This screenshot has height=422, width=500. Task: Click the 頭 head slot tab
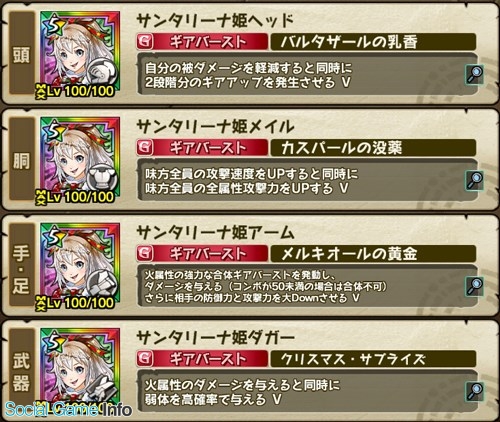pyautogui.click(x=22, y=53)
